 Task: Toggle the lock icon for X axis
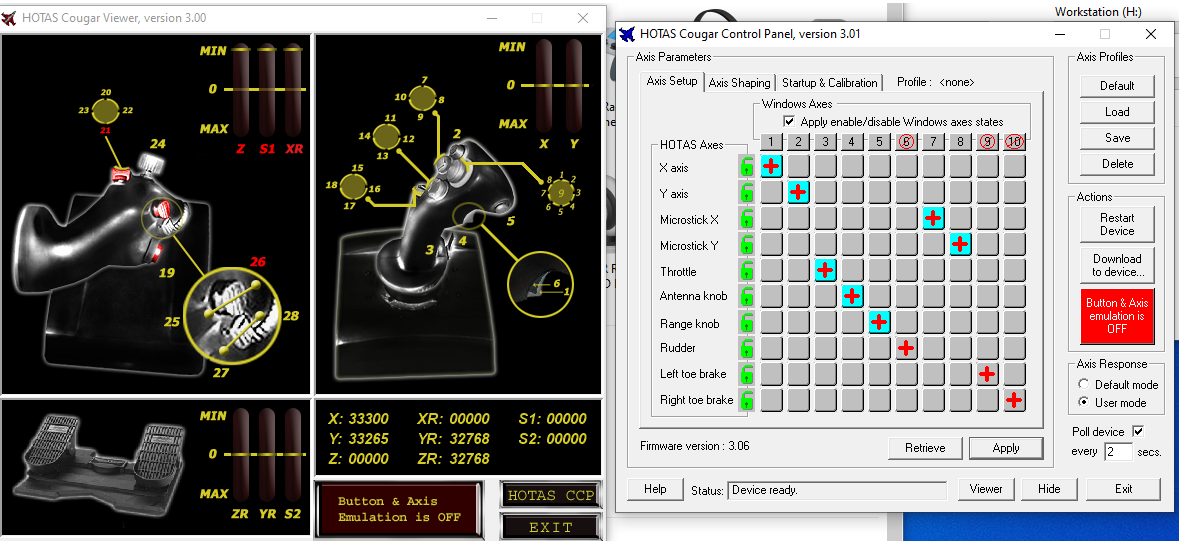point(746,167)
